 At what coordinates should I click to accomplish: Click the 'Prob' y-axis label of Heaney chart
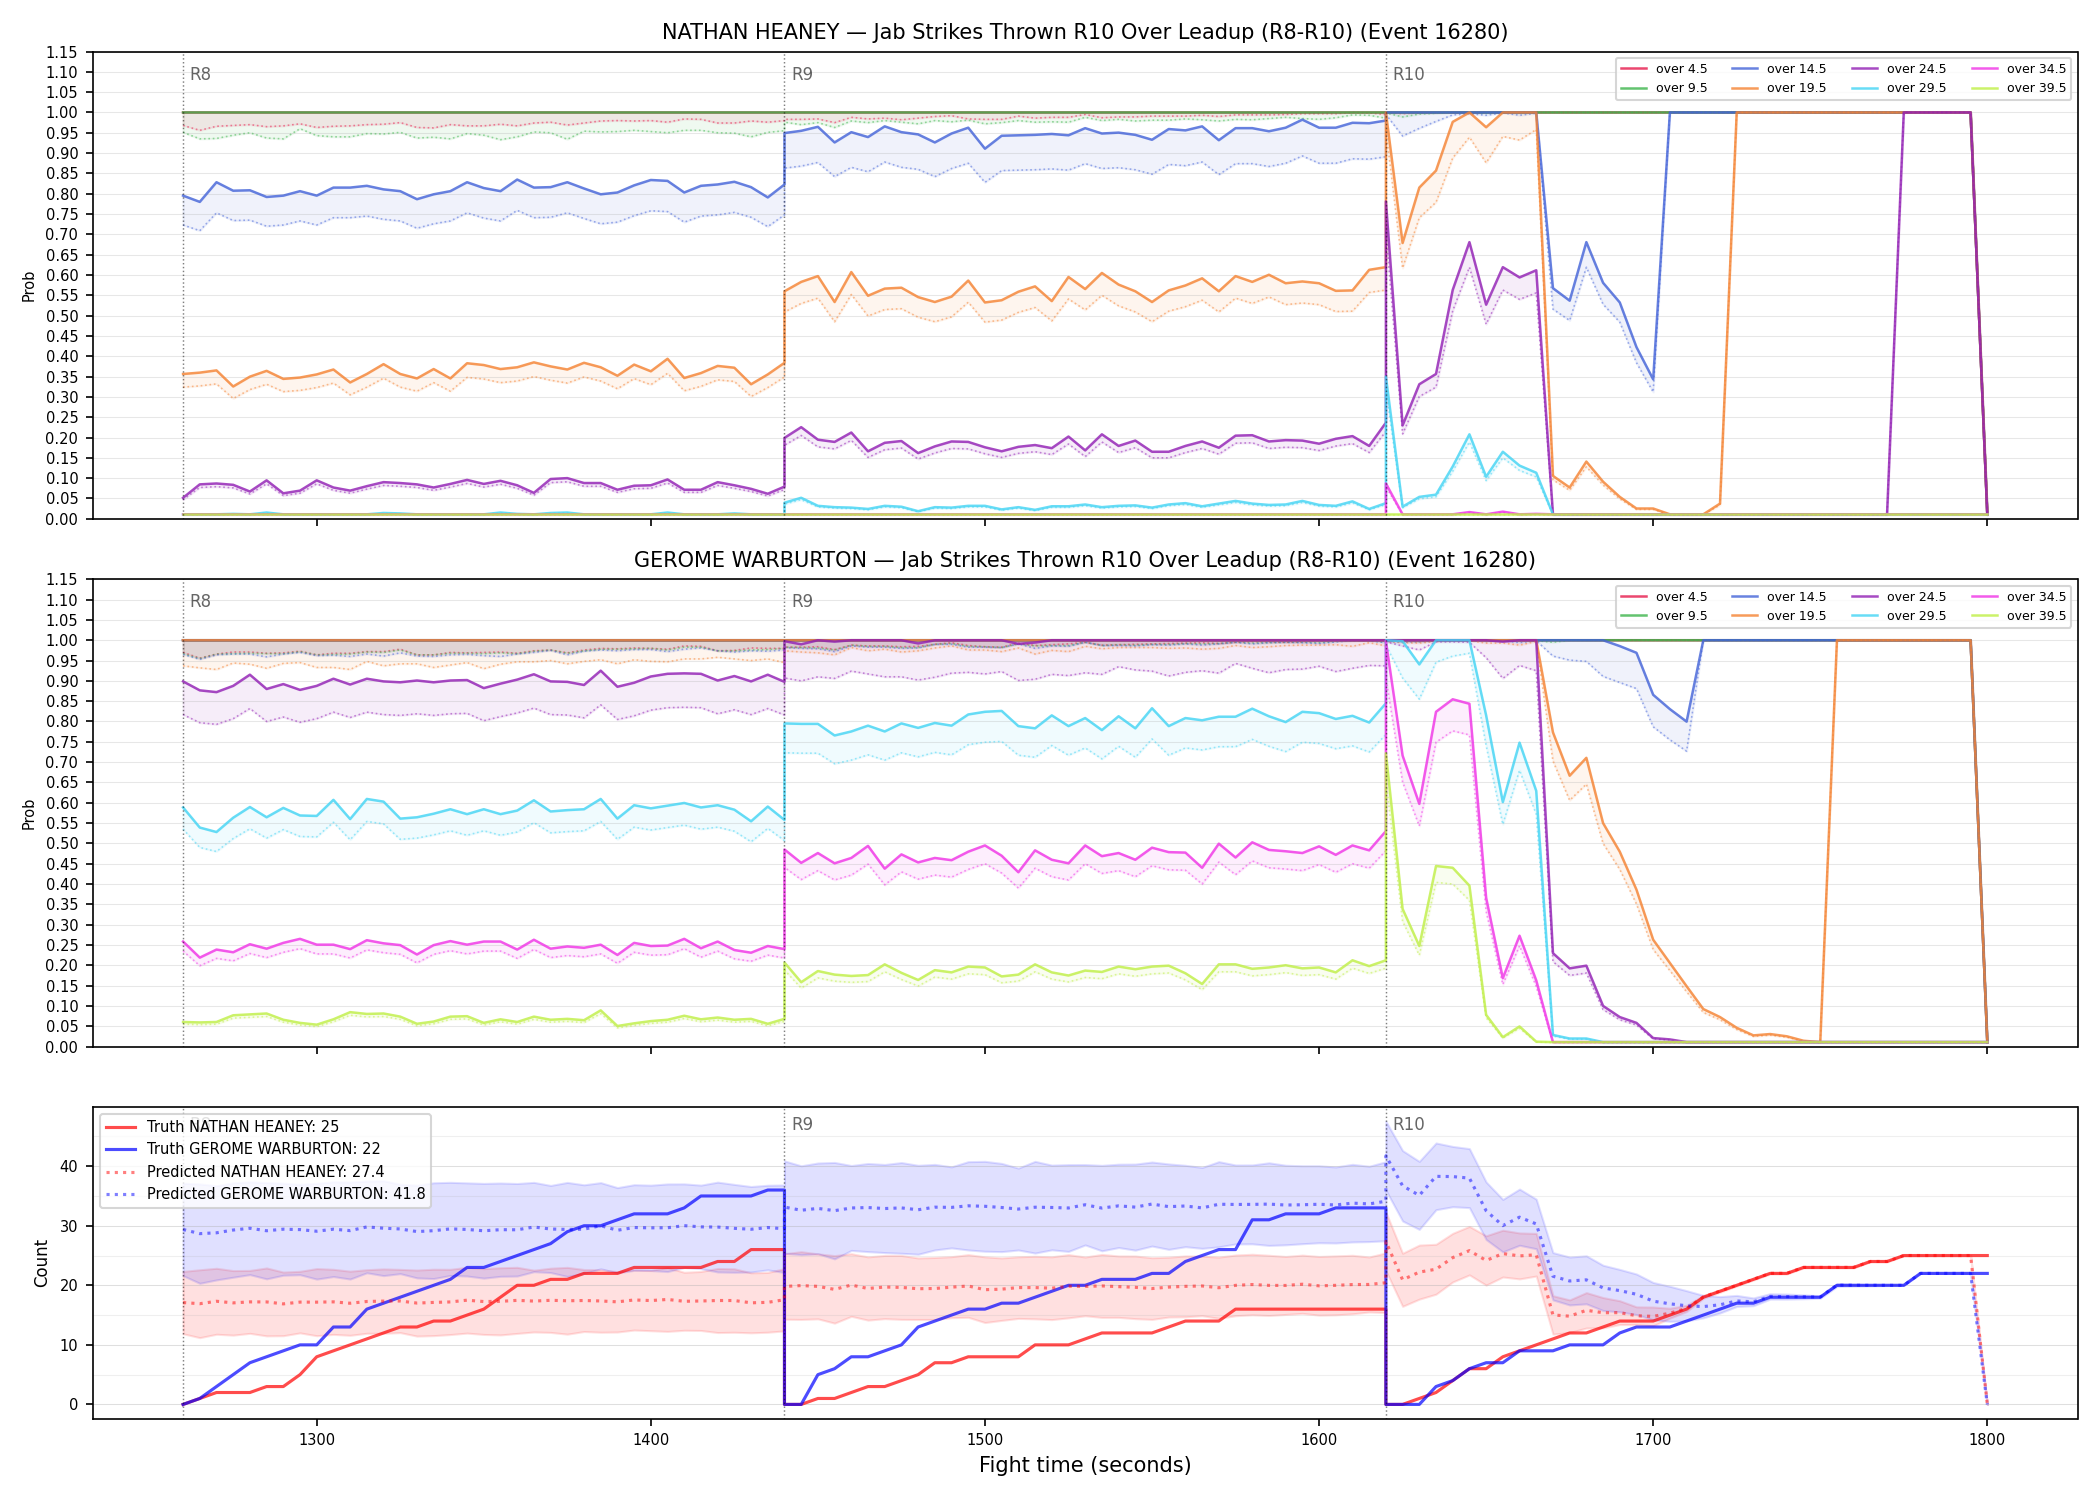tap(29, 286)
